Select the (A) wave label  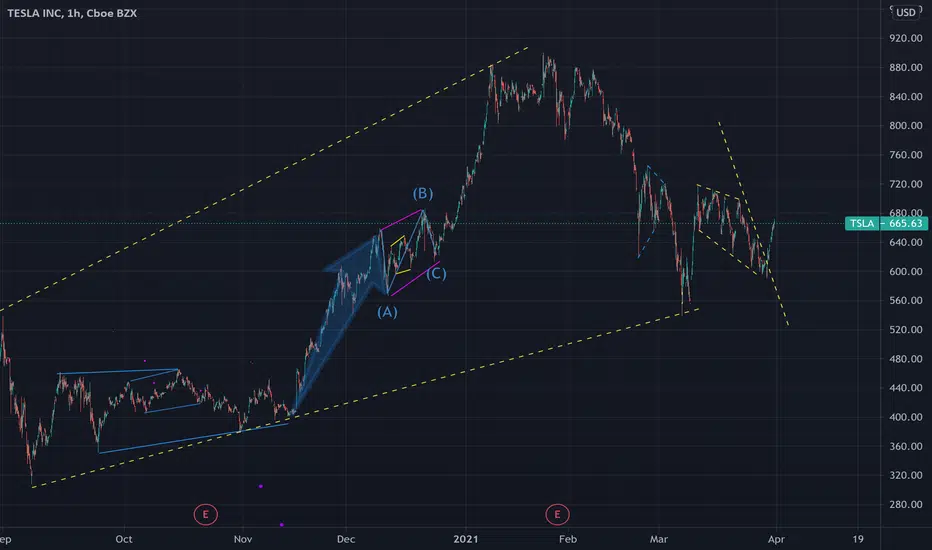(388, 312)
